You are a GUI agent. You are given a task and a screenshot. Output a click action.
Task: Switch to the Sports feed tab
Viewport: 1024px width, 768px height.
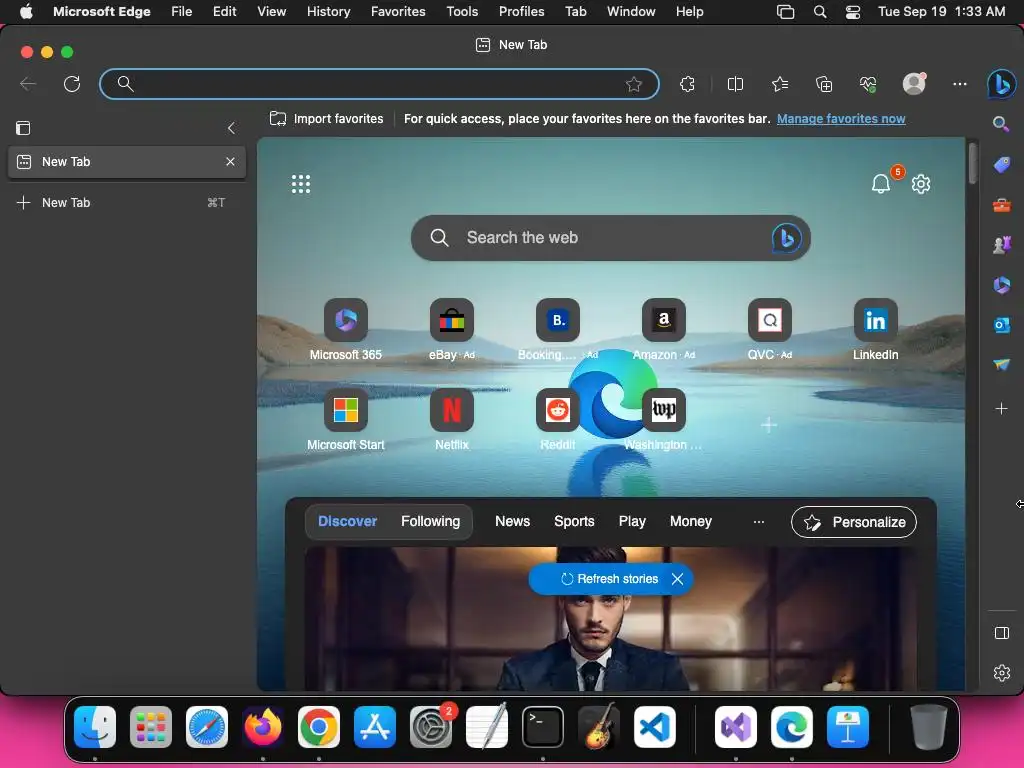coord(574,521)
